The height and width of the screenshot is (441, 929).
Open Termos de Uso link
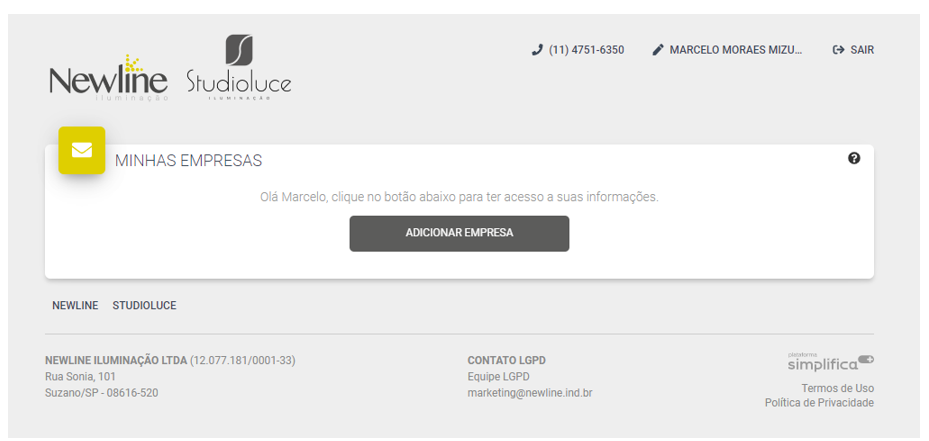tap(838, 388)
